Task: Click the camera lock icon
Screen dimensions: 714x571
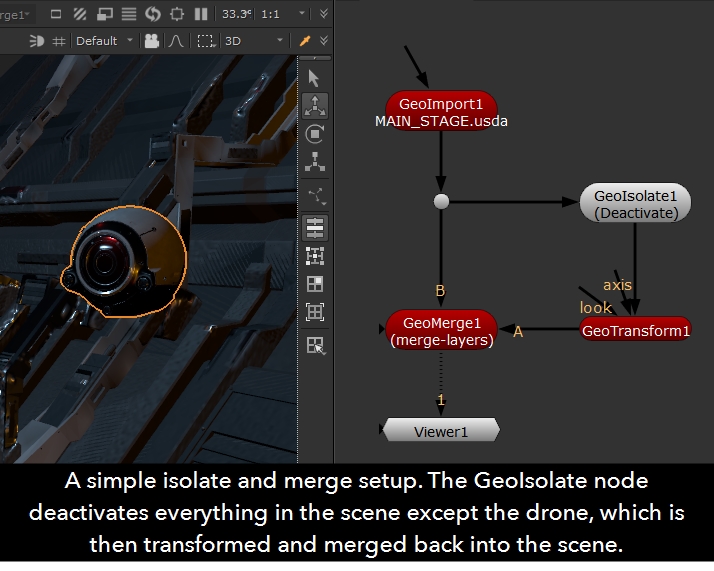Action: [152, 41]
